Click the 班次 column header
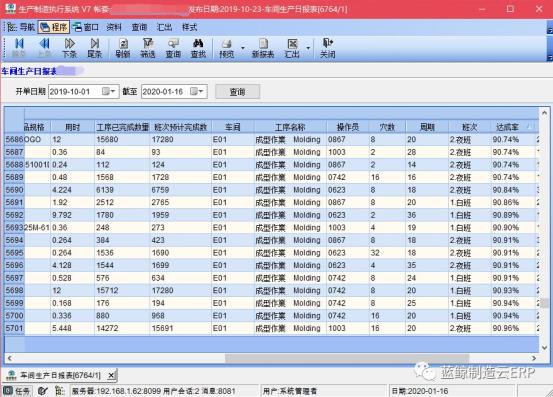 tap(469, 127)
